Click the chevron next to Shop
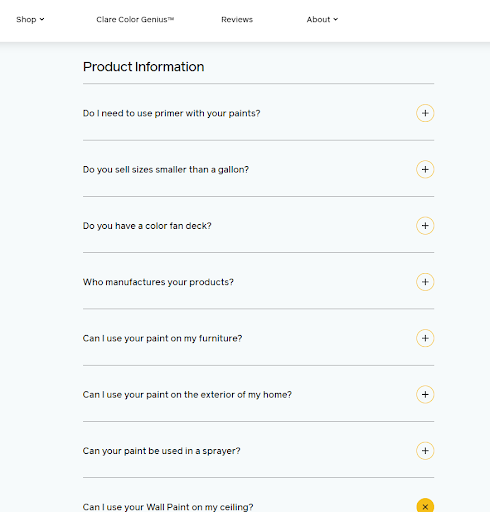Screen dimensions: 490x512 coord(42,19)
